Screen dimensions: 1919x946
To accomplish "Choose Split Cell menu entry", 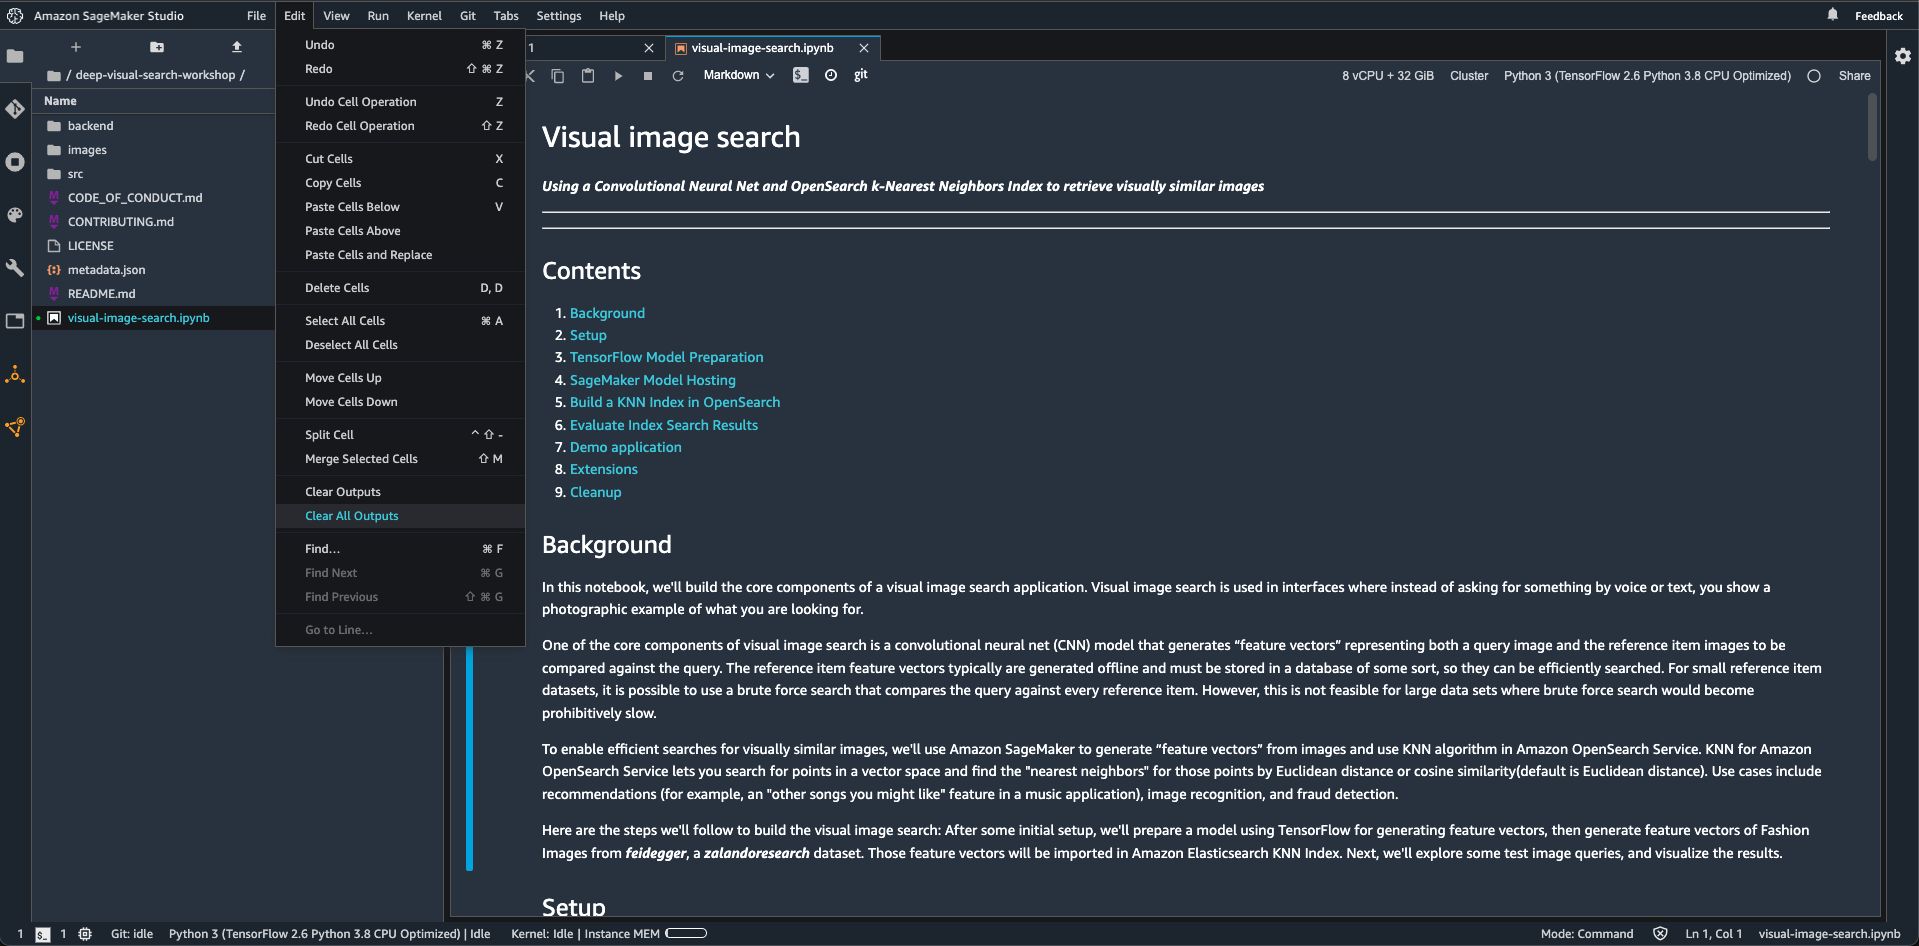I will click(x=400, y=435).
